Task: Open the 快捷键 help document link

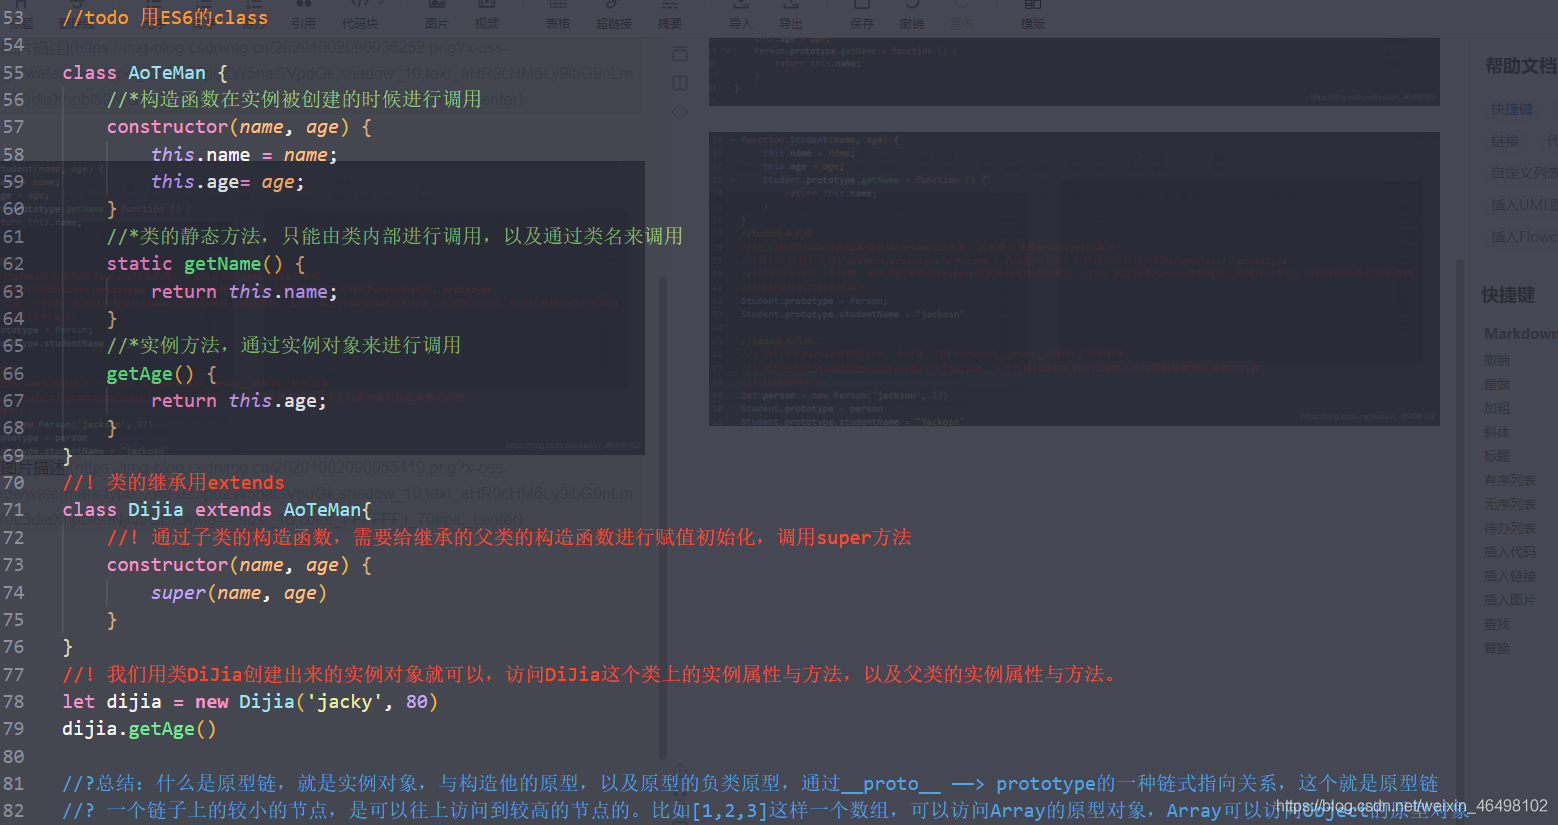Action: pos(1511,109)
